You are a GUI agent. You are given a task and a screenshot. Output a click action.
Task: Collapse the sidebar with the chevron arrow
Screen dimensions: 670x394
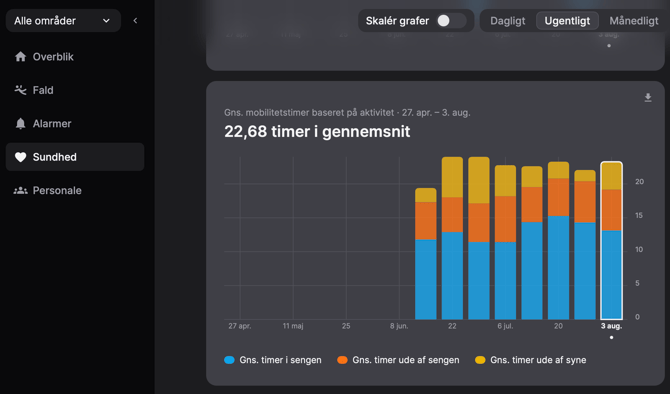(135, 21)
